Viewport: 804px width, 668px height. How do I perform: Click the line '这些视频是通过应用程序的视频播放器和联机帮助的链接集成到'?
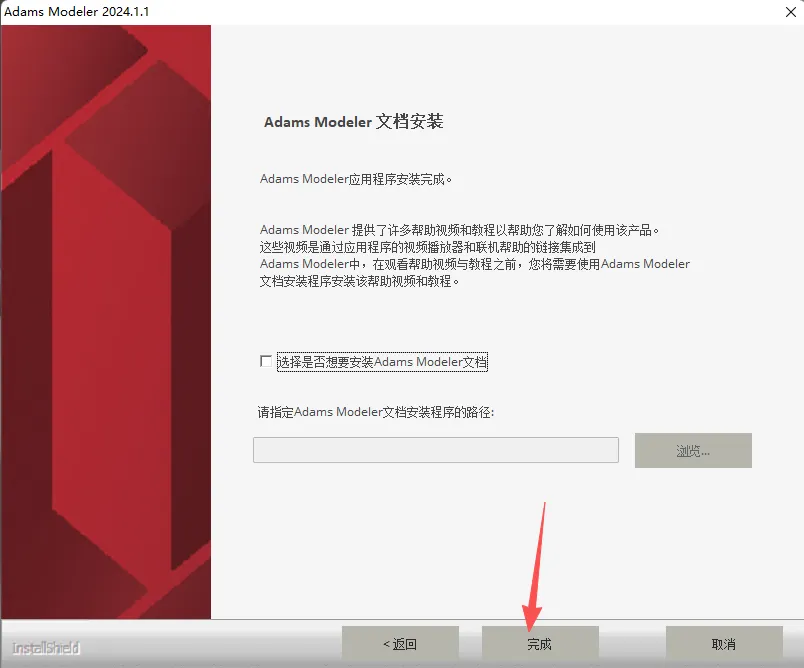tap(427, 247)
